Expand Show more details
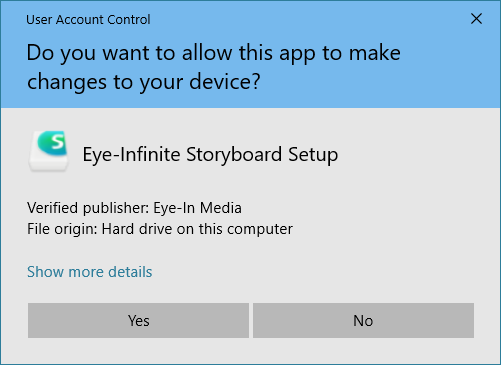 click(x=90, y=272)
